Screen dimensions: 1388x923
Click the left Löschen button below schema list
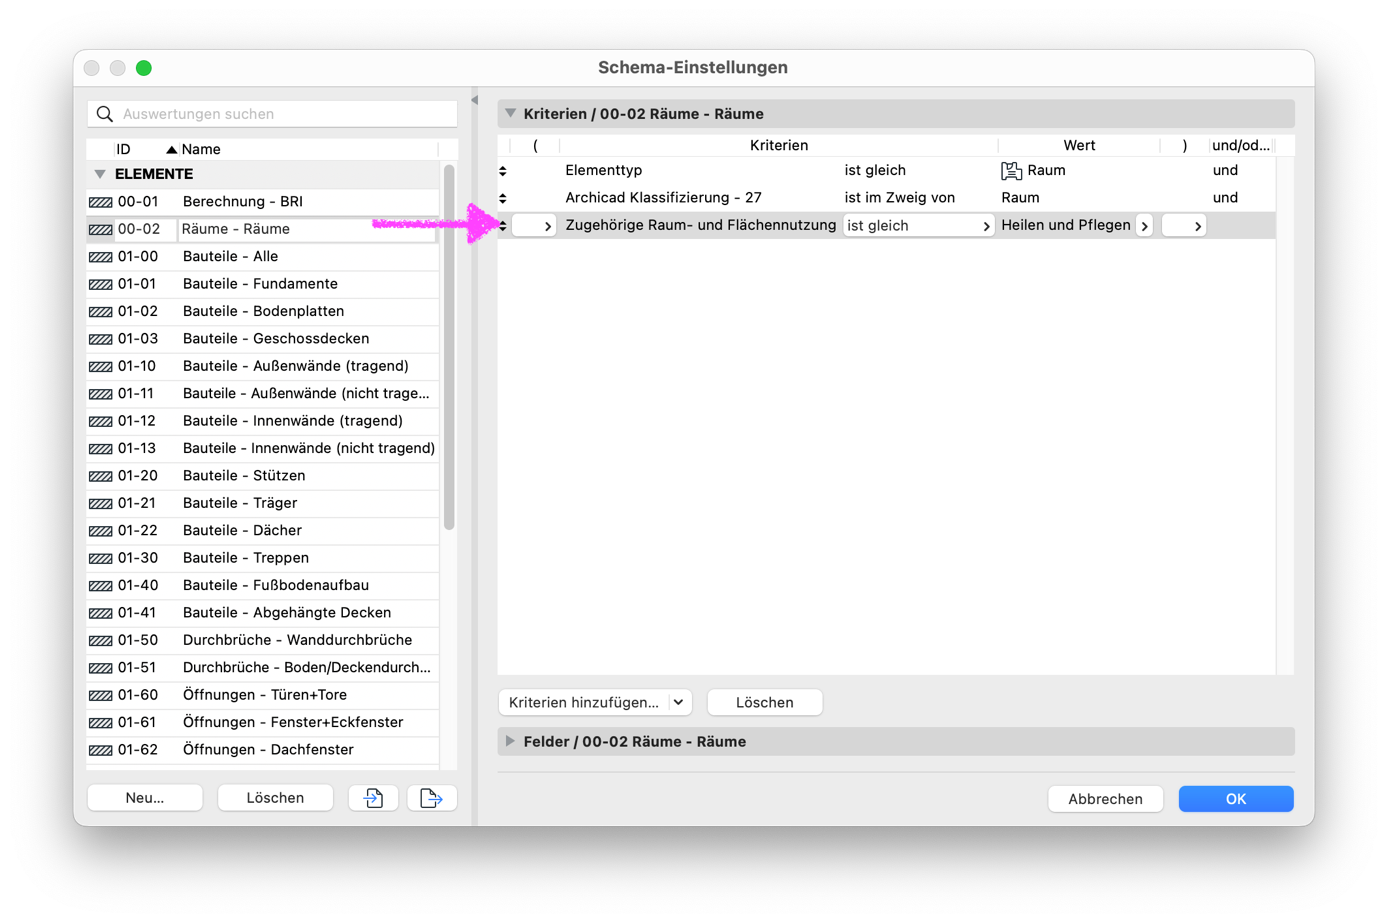pos(275,798)
